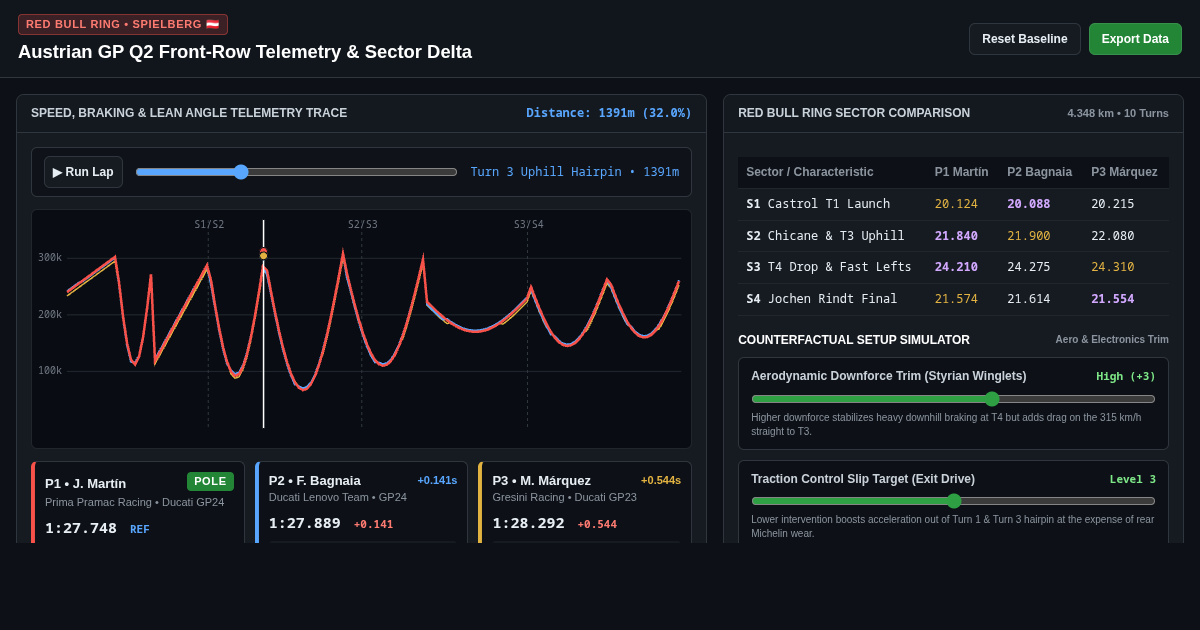Viewport: 1200px width, 630px height.
Task: Click Bagnaia's S1 time 20.088
Action: [x=1029, y=204]
